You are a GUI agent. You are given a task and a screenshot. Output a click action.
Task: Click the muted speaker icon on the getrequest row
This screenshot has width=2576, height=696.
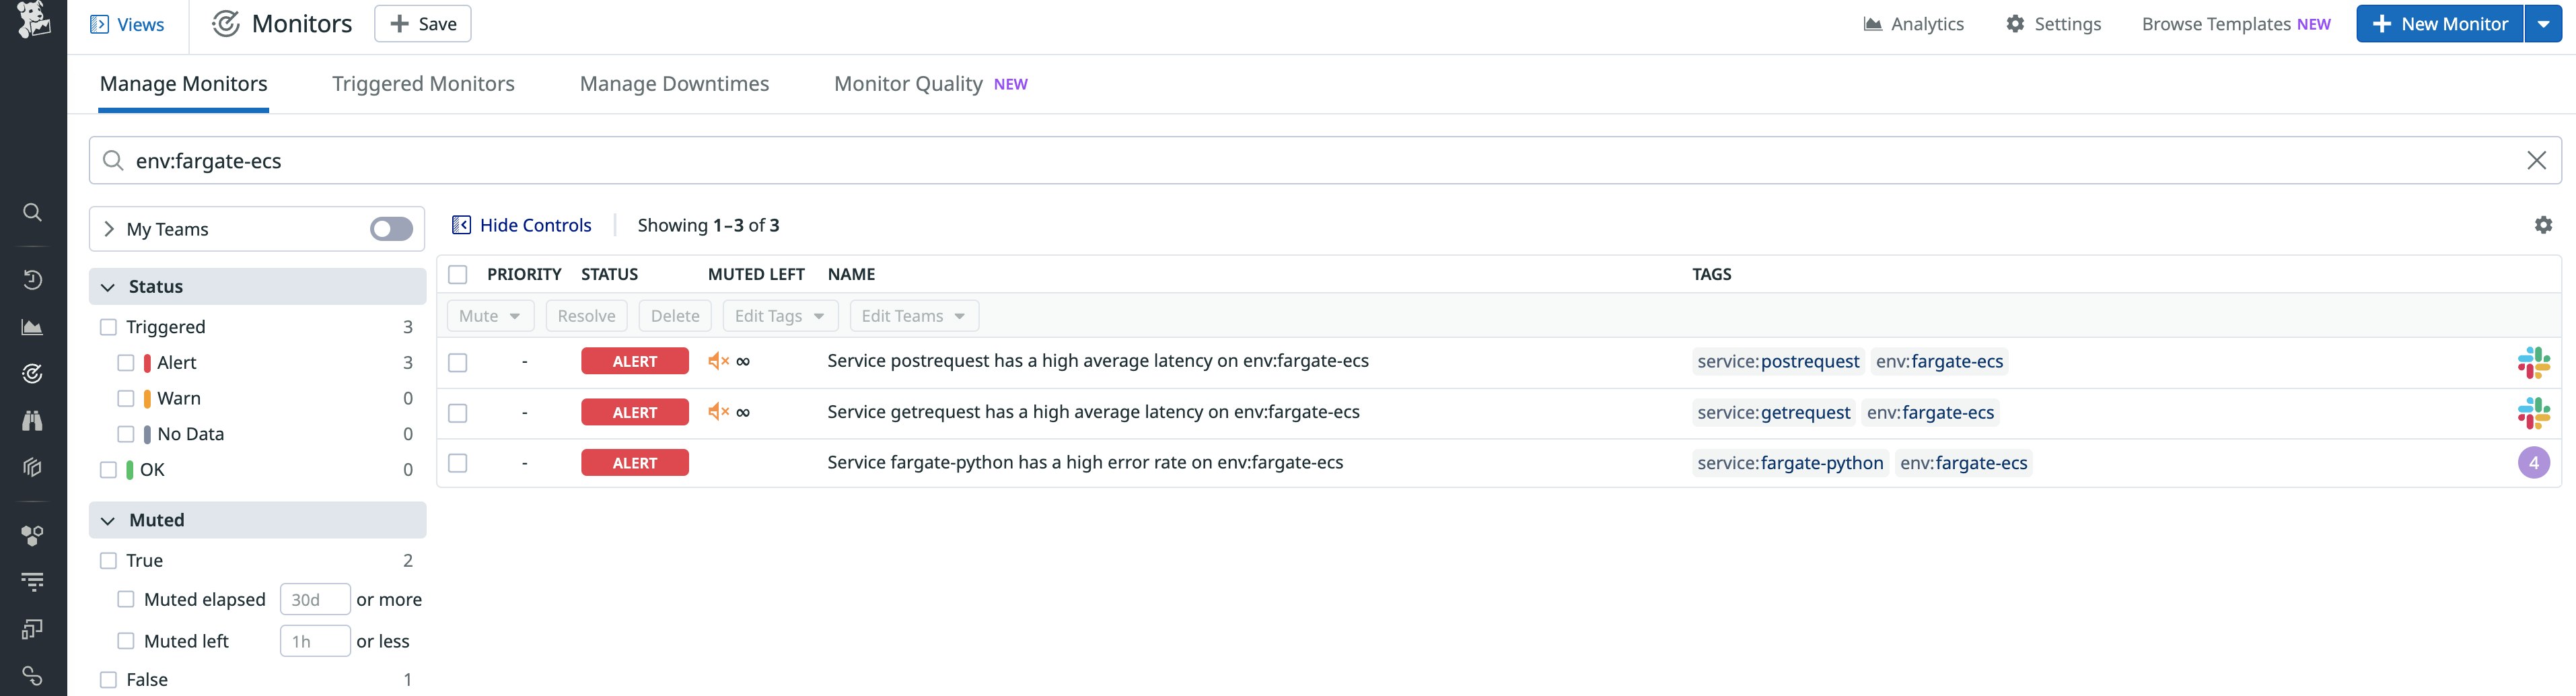(x=718, y=412)
